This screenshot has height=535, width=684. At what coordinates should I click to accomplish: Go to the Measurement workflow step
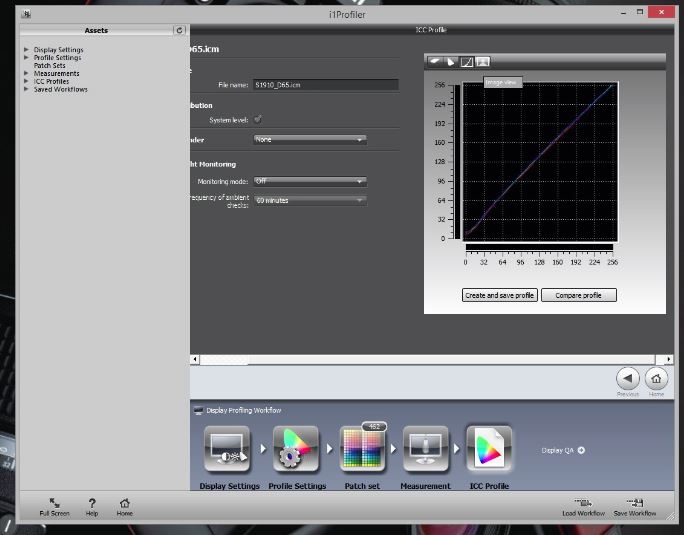pos(426,450)
